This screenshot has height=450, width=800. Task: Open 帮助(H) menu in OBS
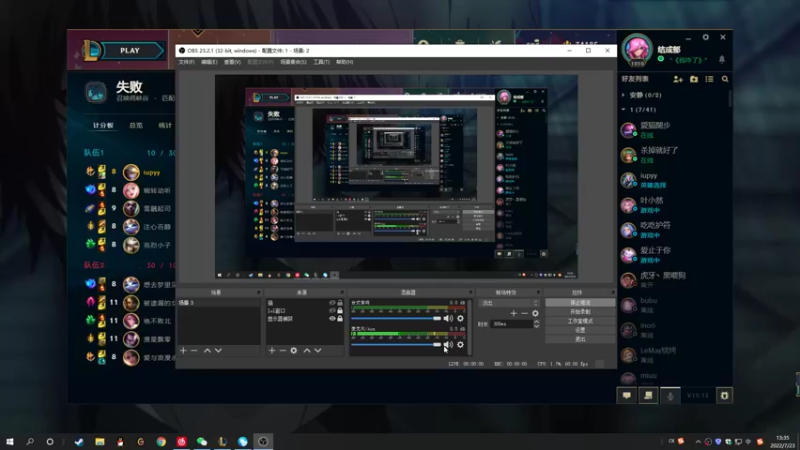[x=344, y=62]
